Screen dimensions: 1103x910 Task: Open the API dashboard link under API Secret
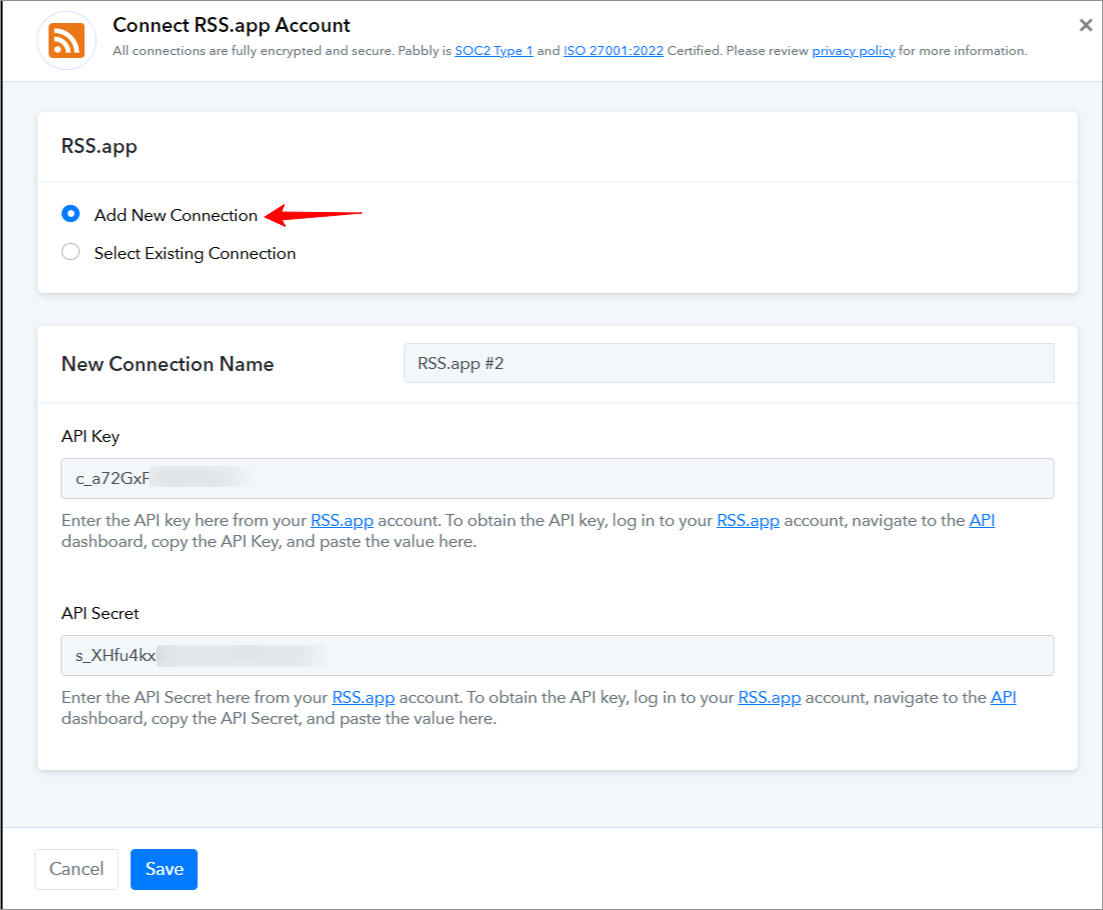(1003, 698)
